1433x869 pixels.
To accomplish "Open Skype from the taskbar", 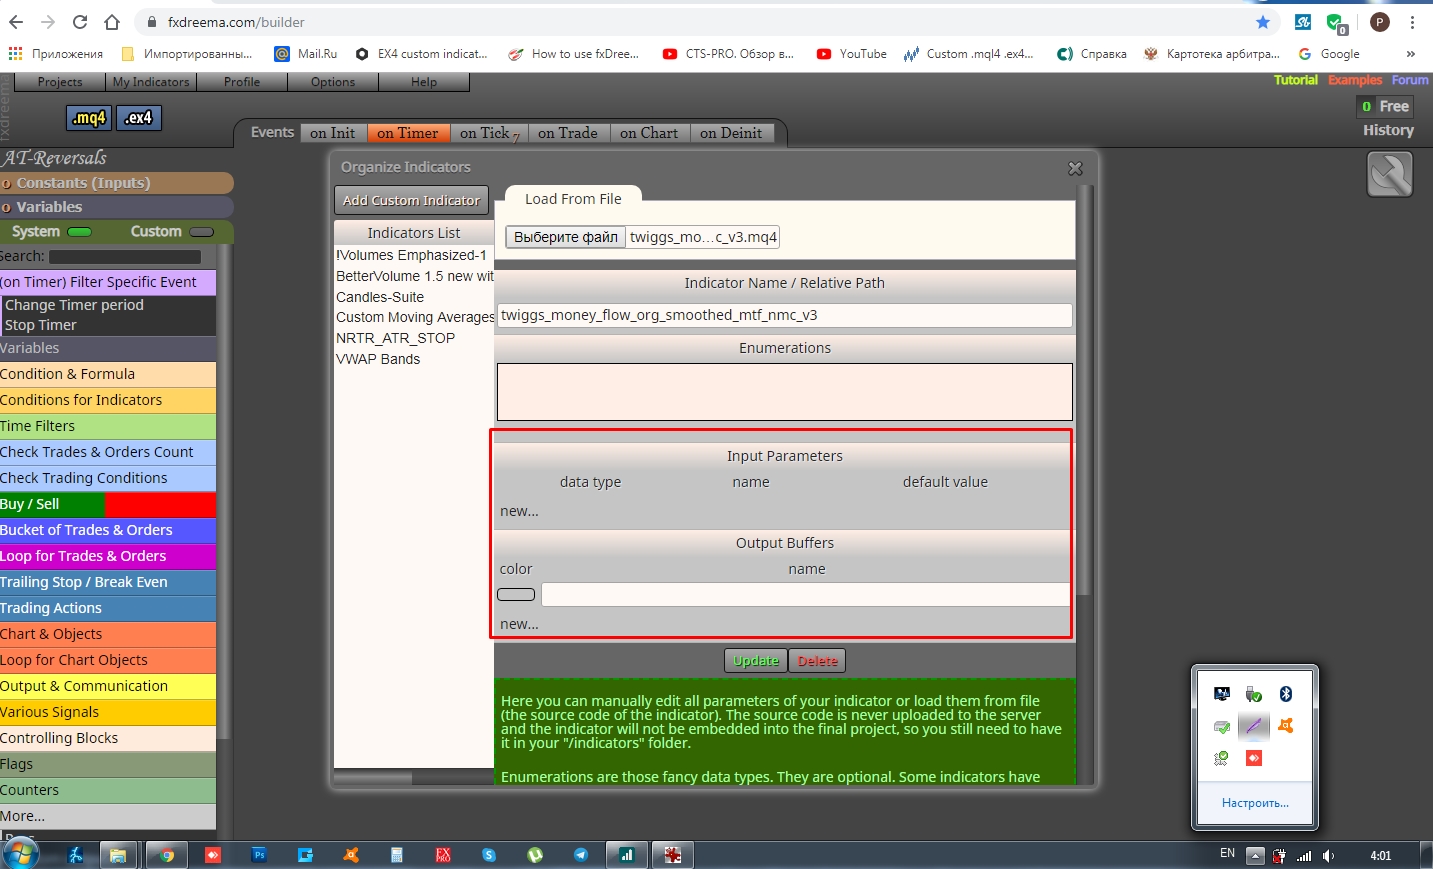I will click(489, 855).
